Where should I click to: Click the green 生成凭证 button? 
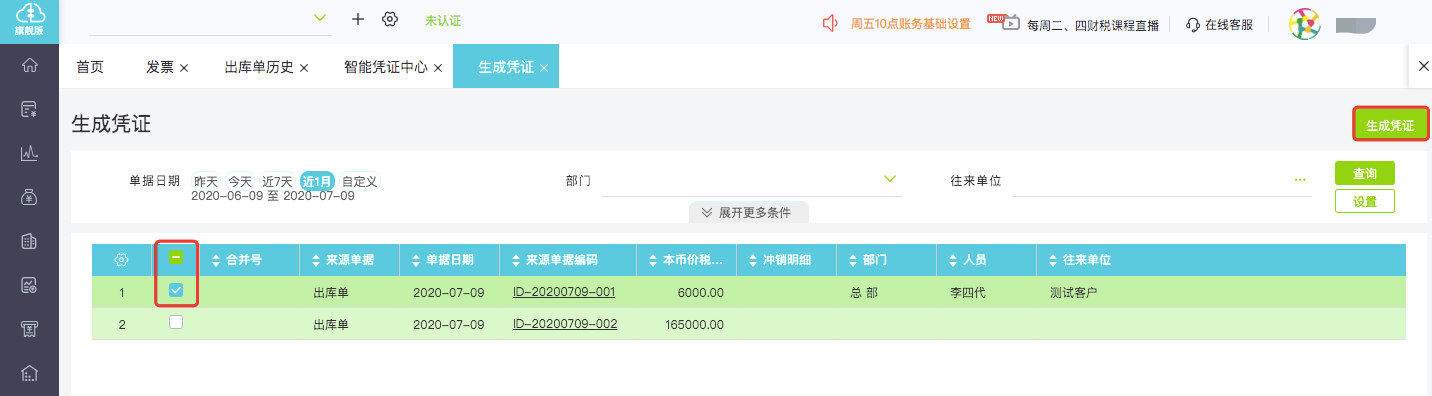[x=1390, y=125]
